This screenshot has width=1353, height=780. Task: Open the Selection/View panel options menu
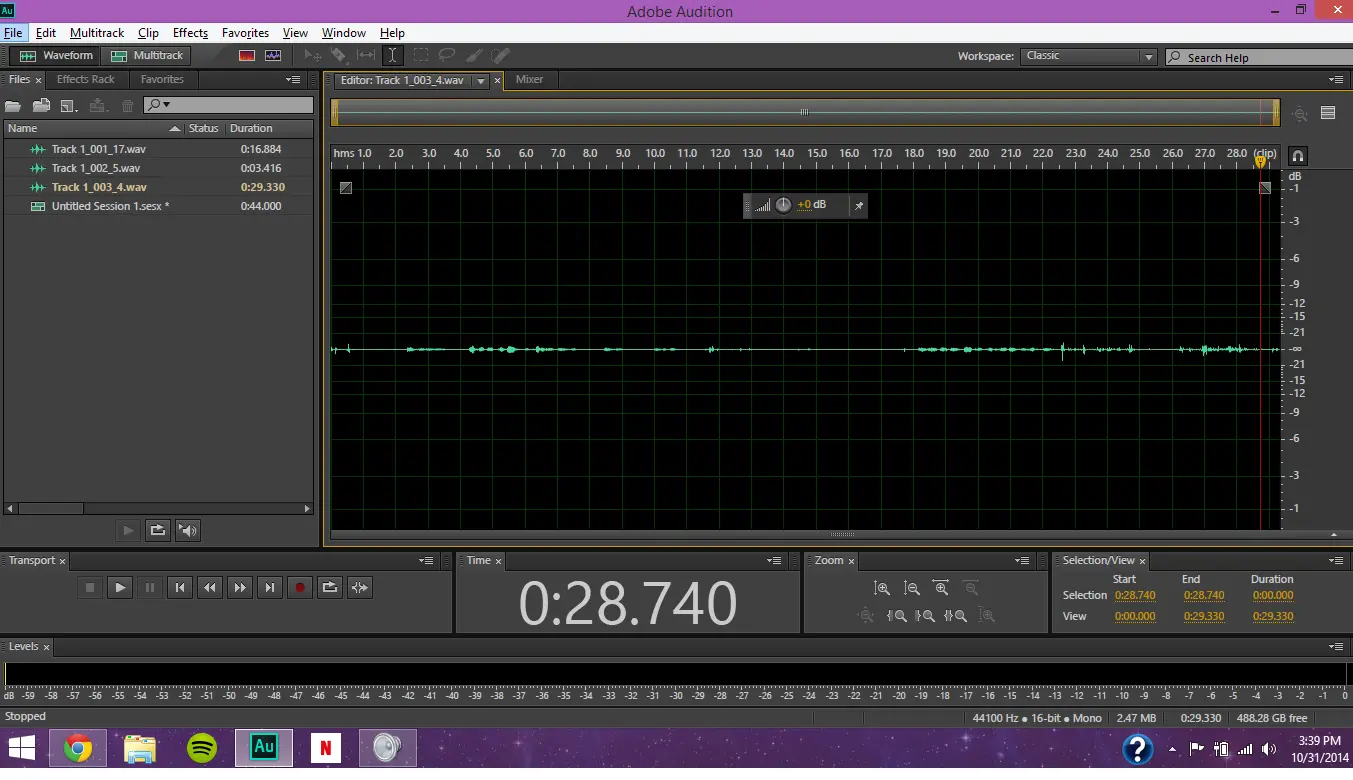(1337, 561)
